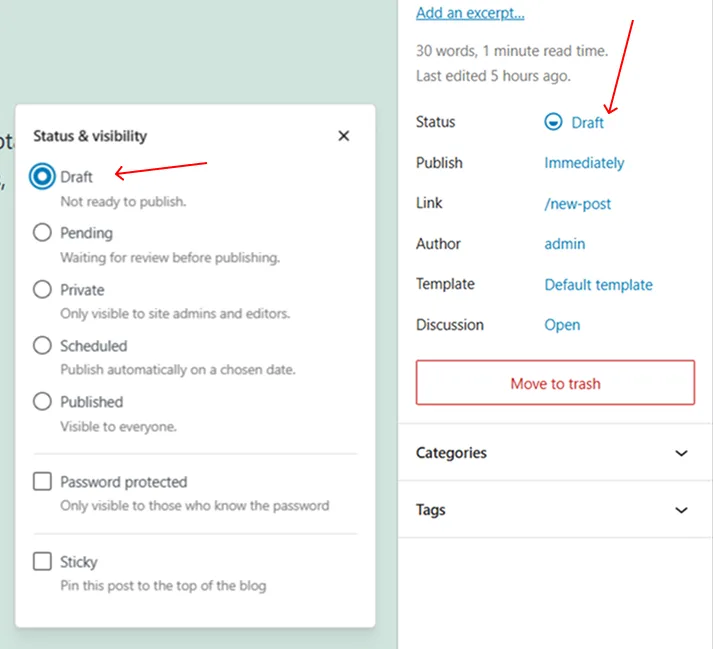The width and height of the screenshot is (713, 649).
Task: Choose the Private status radio button
Action: [x=42, y=289]
